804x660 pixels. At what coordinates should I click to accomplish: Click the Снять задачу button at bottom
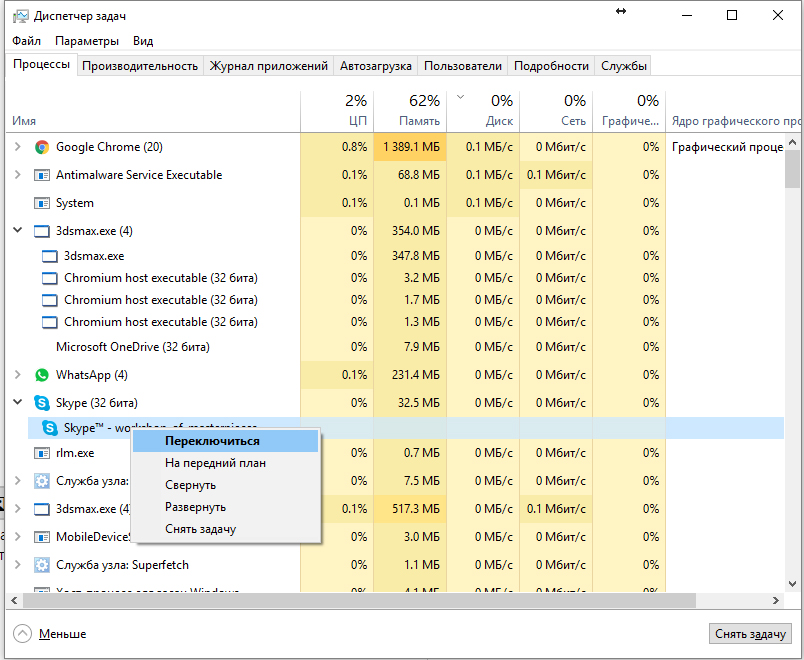click(x=750, y=634)
